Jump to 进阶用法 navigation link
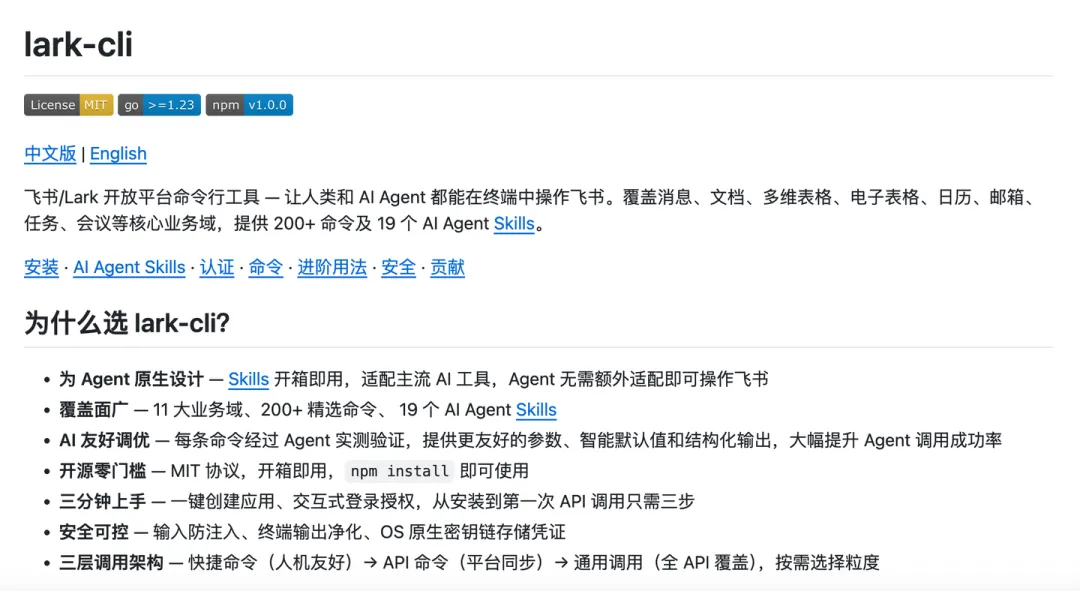Viewport: 1080px width, 591px height. (x=332, y=267)
